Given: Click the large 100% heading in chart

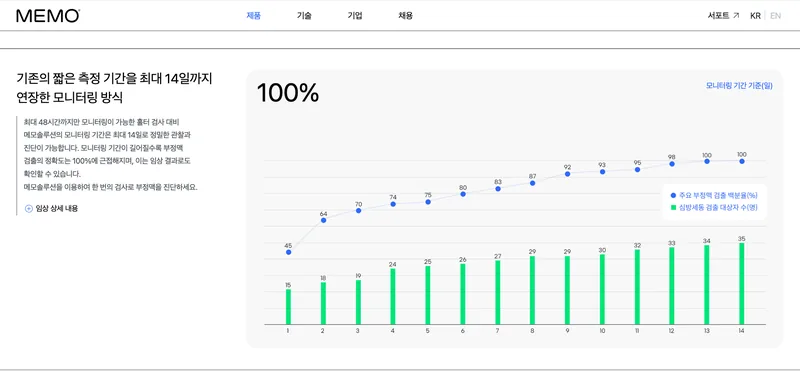Looking at the screenshot, I should (x=288, y=93).
